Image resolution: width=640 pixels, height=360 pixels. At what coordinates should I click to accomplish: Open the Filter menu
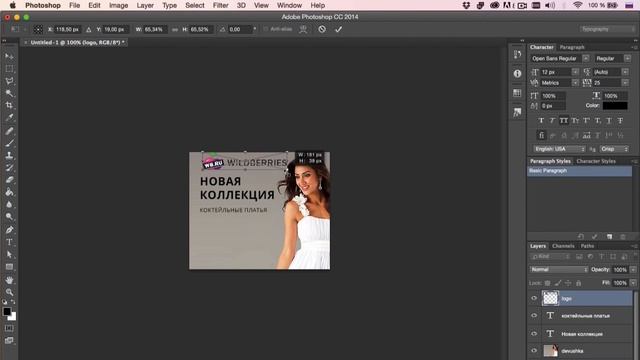220,5
